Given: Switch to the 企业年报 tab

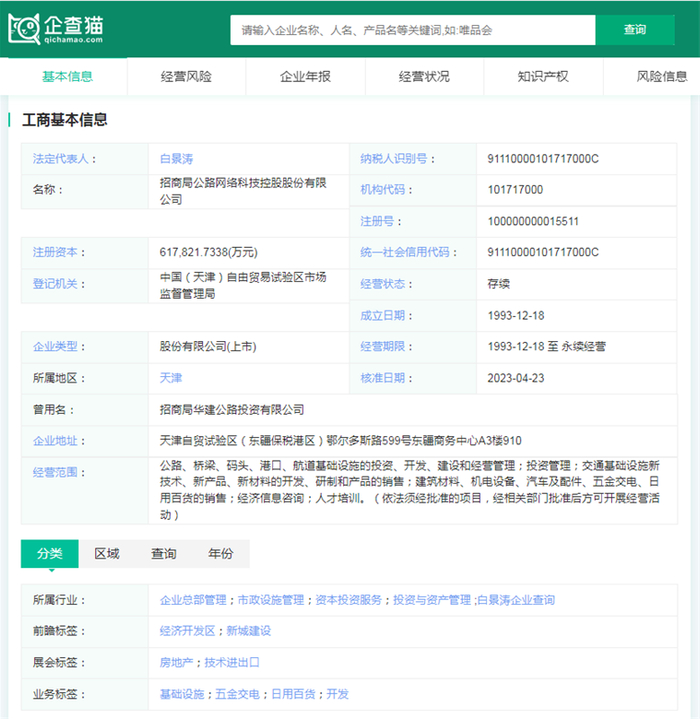Looking at the screenshot, I should [x=305, y=76].
